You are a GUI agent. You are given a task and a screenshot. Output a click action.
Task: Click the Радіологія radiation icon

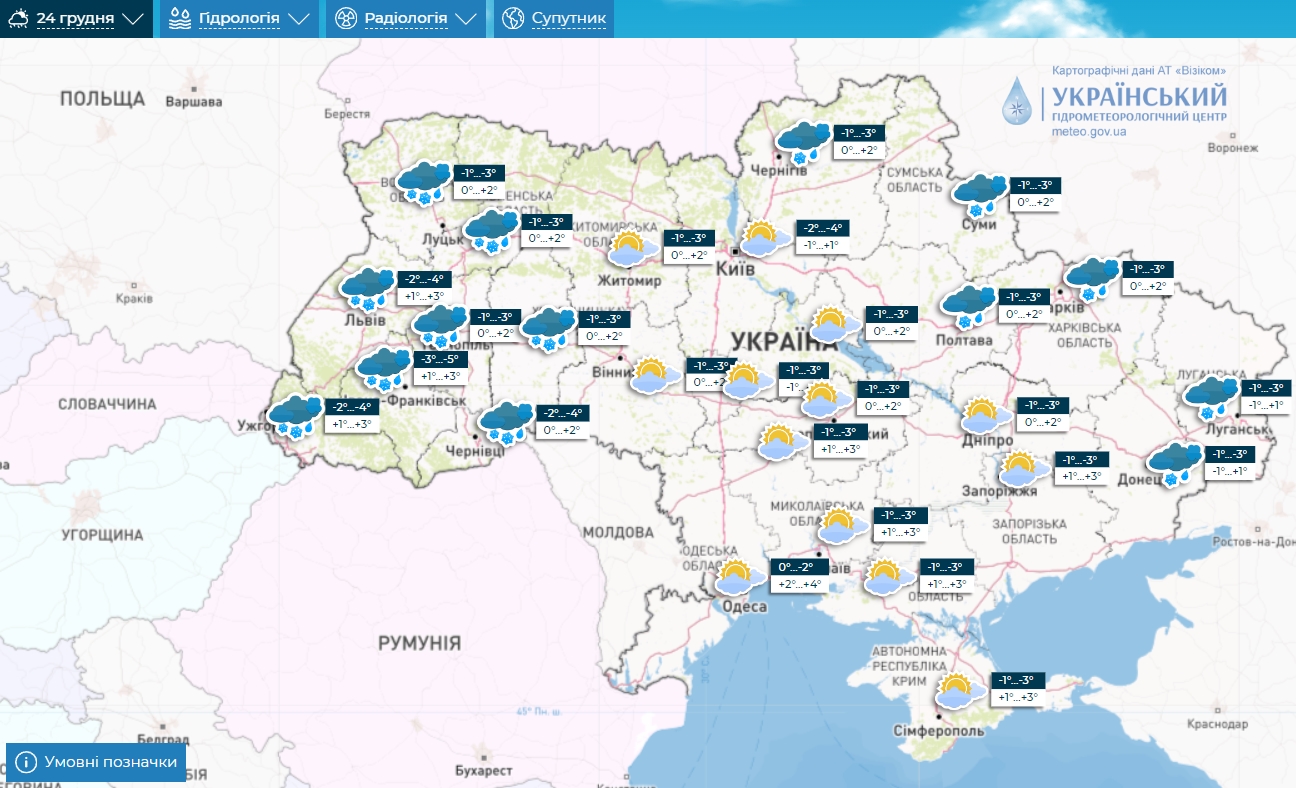346,19
